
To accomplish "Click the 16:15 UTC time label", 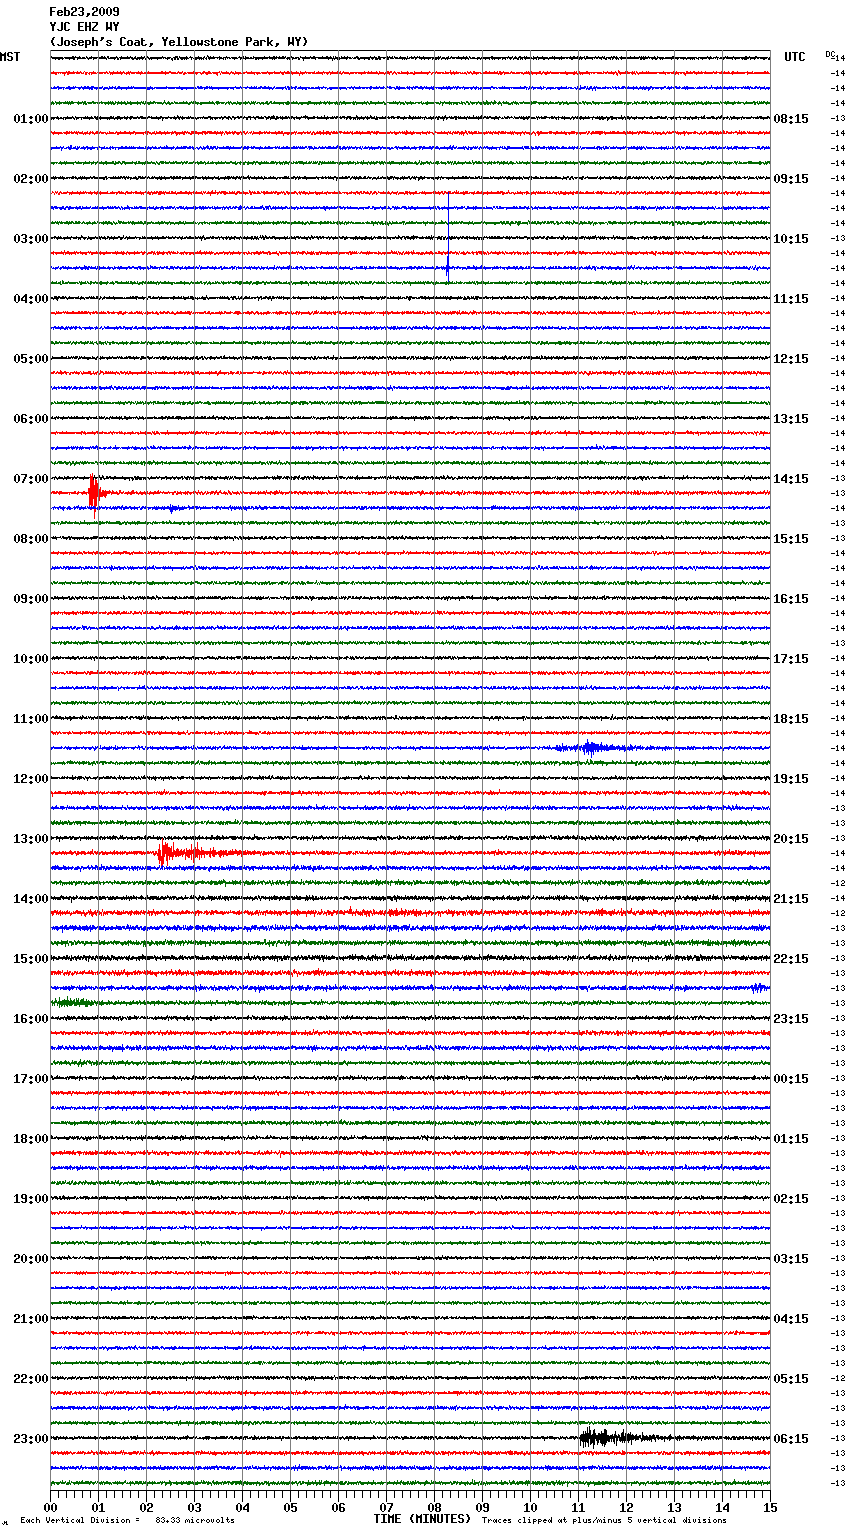I will pos(791,599).
